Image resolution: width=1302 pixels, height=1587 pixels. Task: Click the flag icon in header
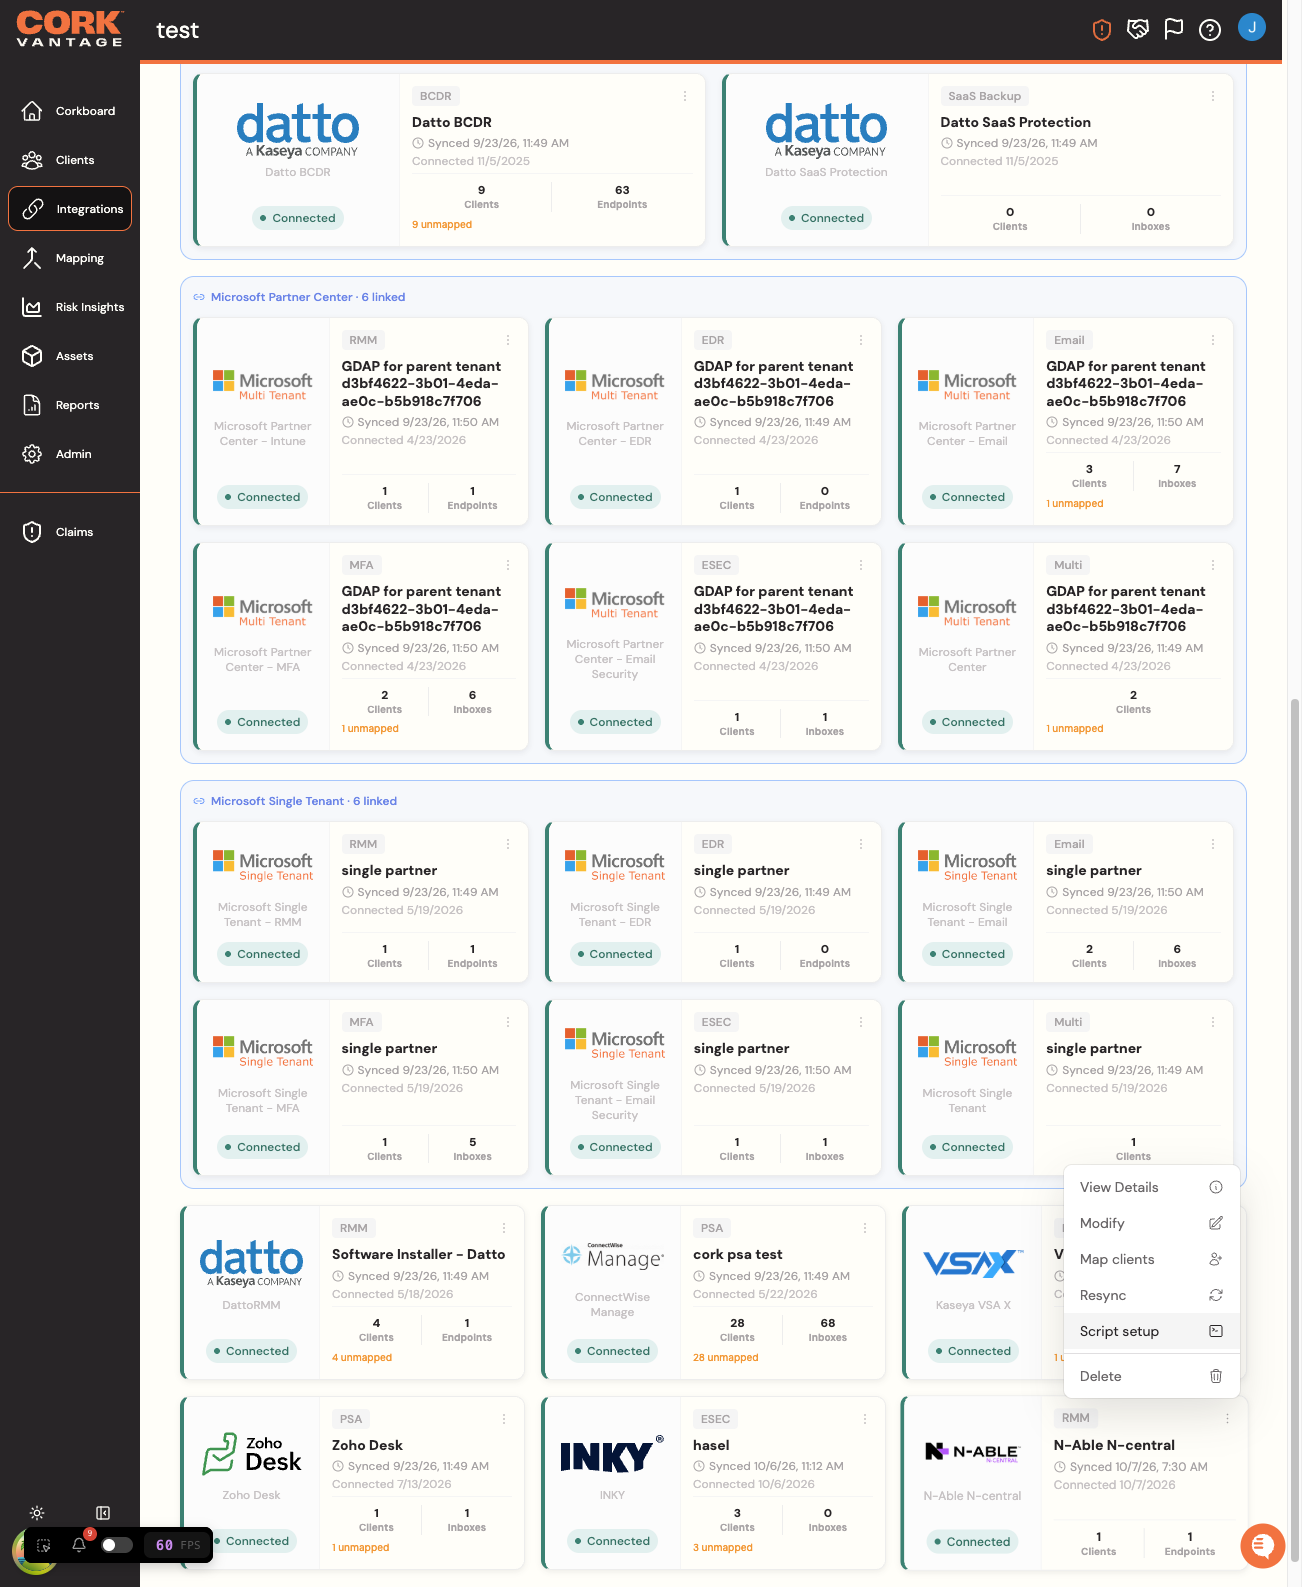[1174, 30]
